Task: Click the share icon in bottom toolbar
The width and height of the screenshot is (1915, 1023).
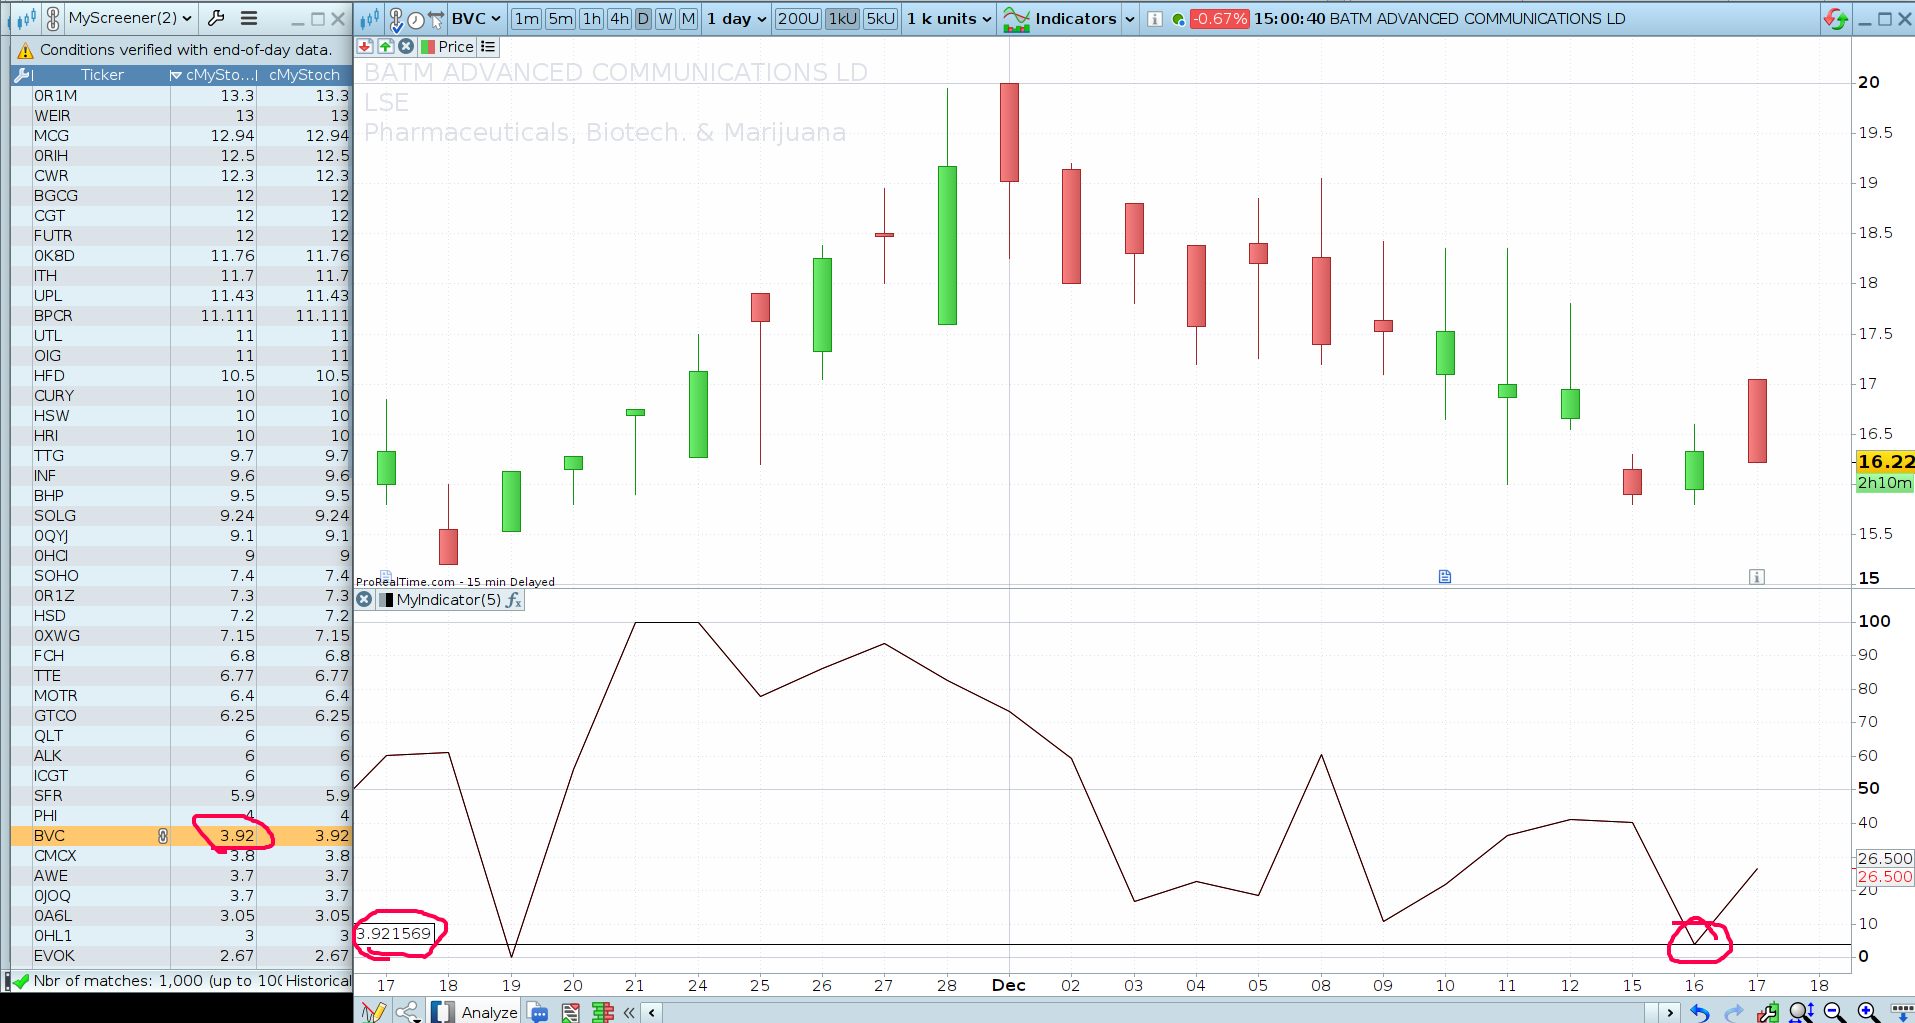Action: point(407,1012)
